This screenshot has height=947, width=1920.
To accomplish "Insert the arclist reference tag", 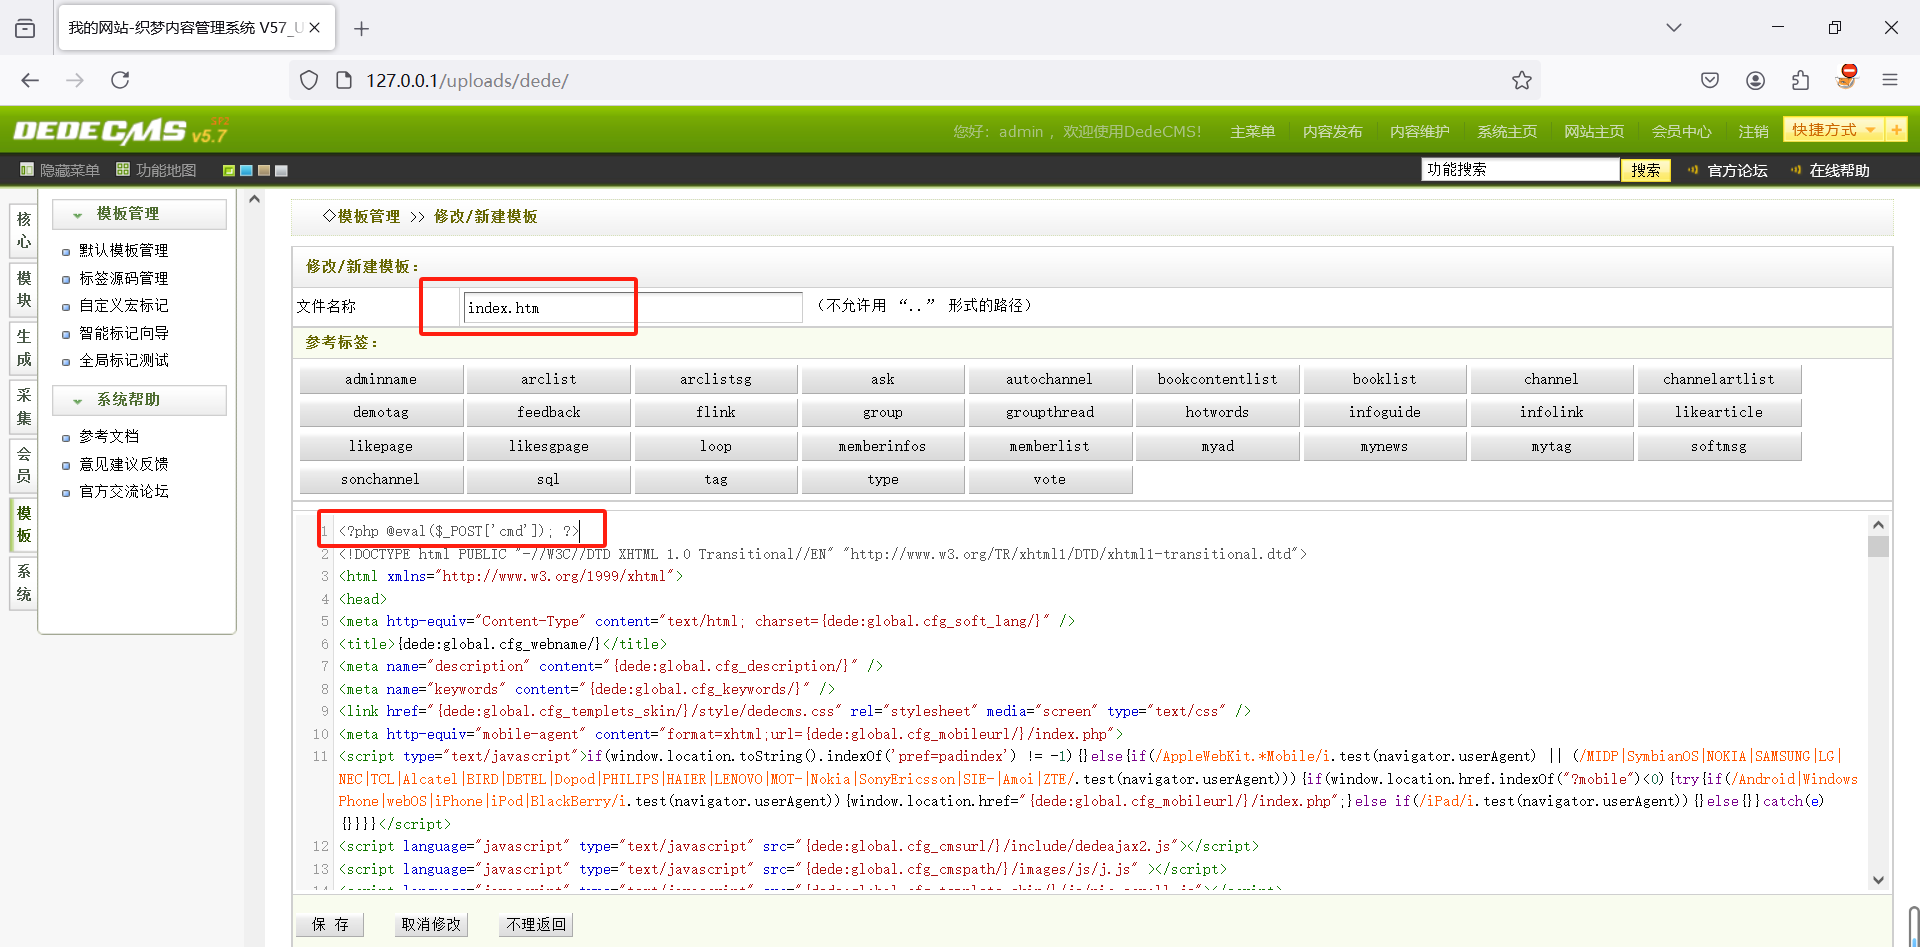I will (548, 379).
